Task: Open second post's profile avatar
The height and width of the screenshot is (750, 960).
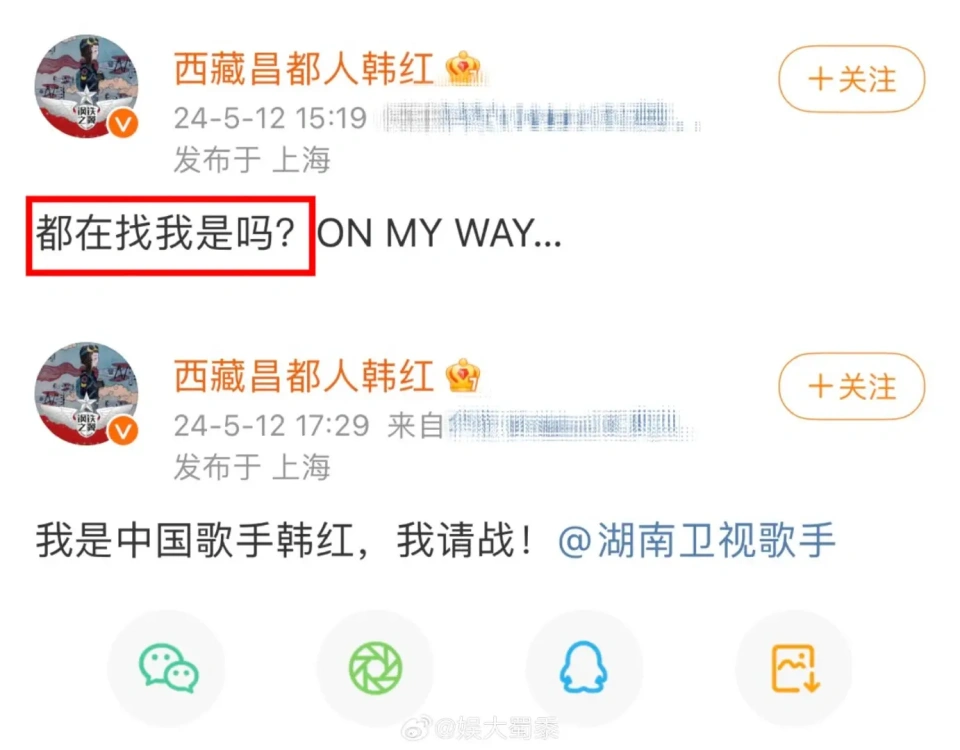Action: [86, 393]
